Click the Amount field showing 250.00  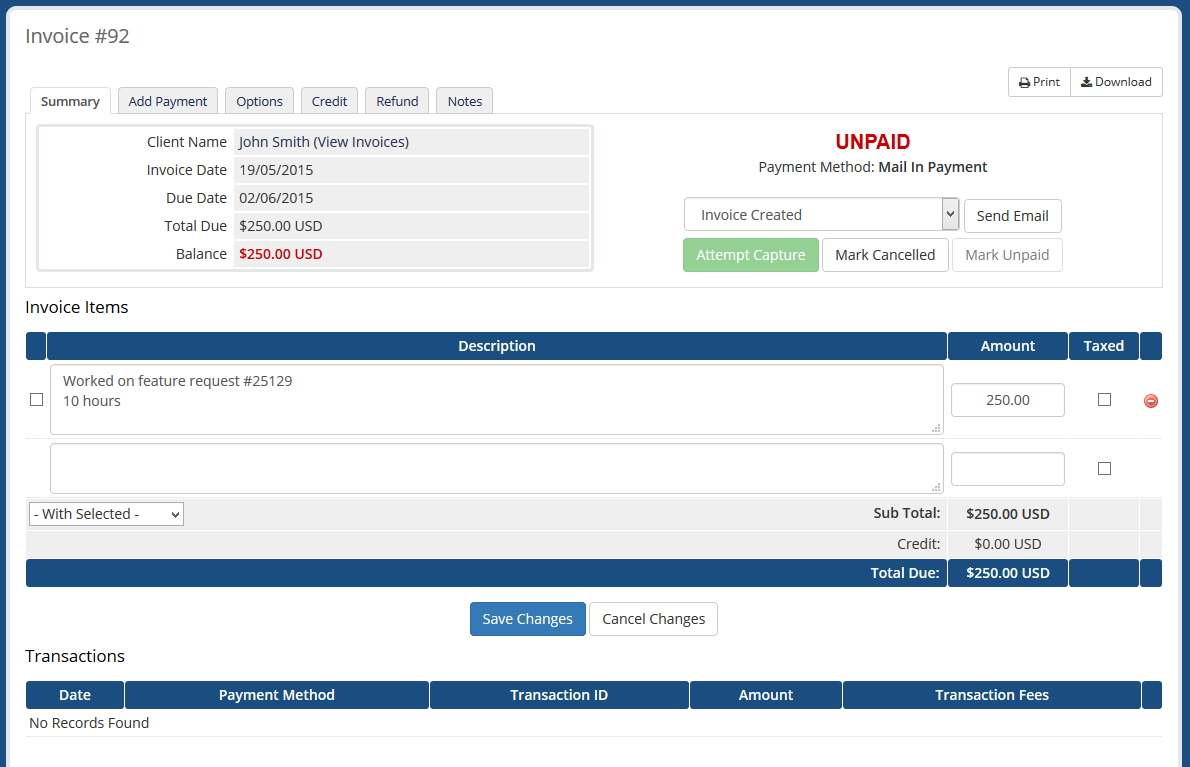1007,399
